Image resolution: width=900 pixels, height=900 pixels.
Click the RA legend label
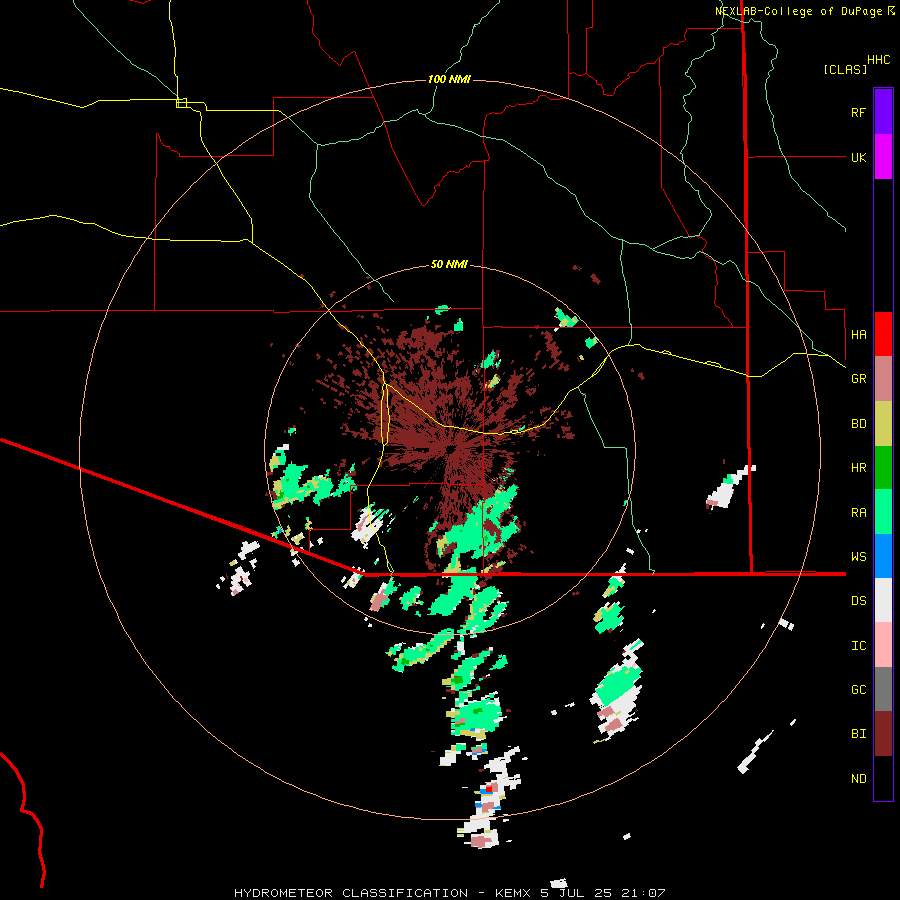pos(858,513)
